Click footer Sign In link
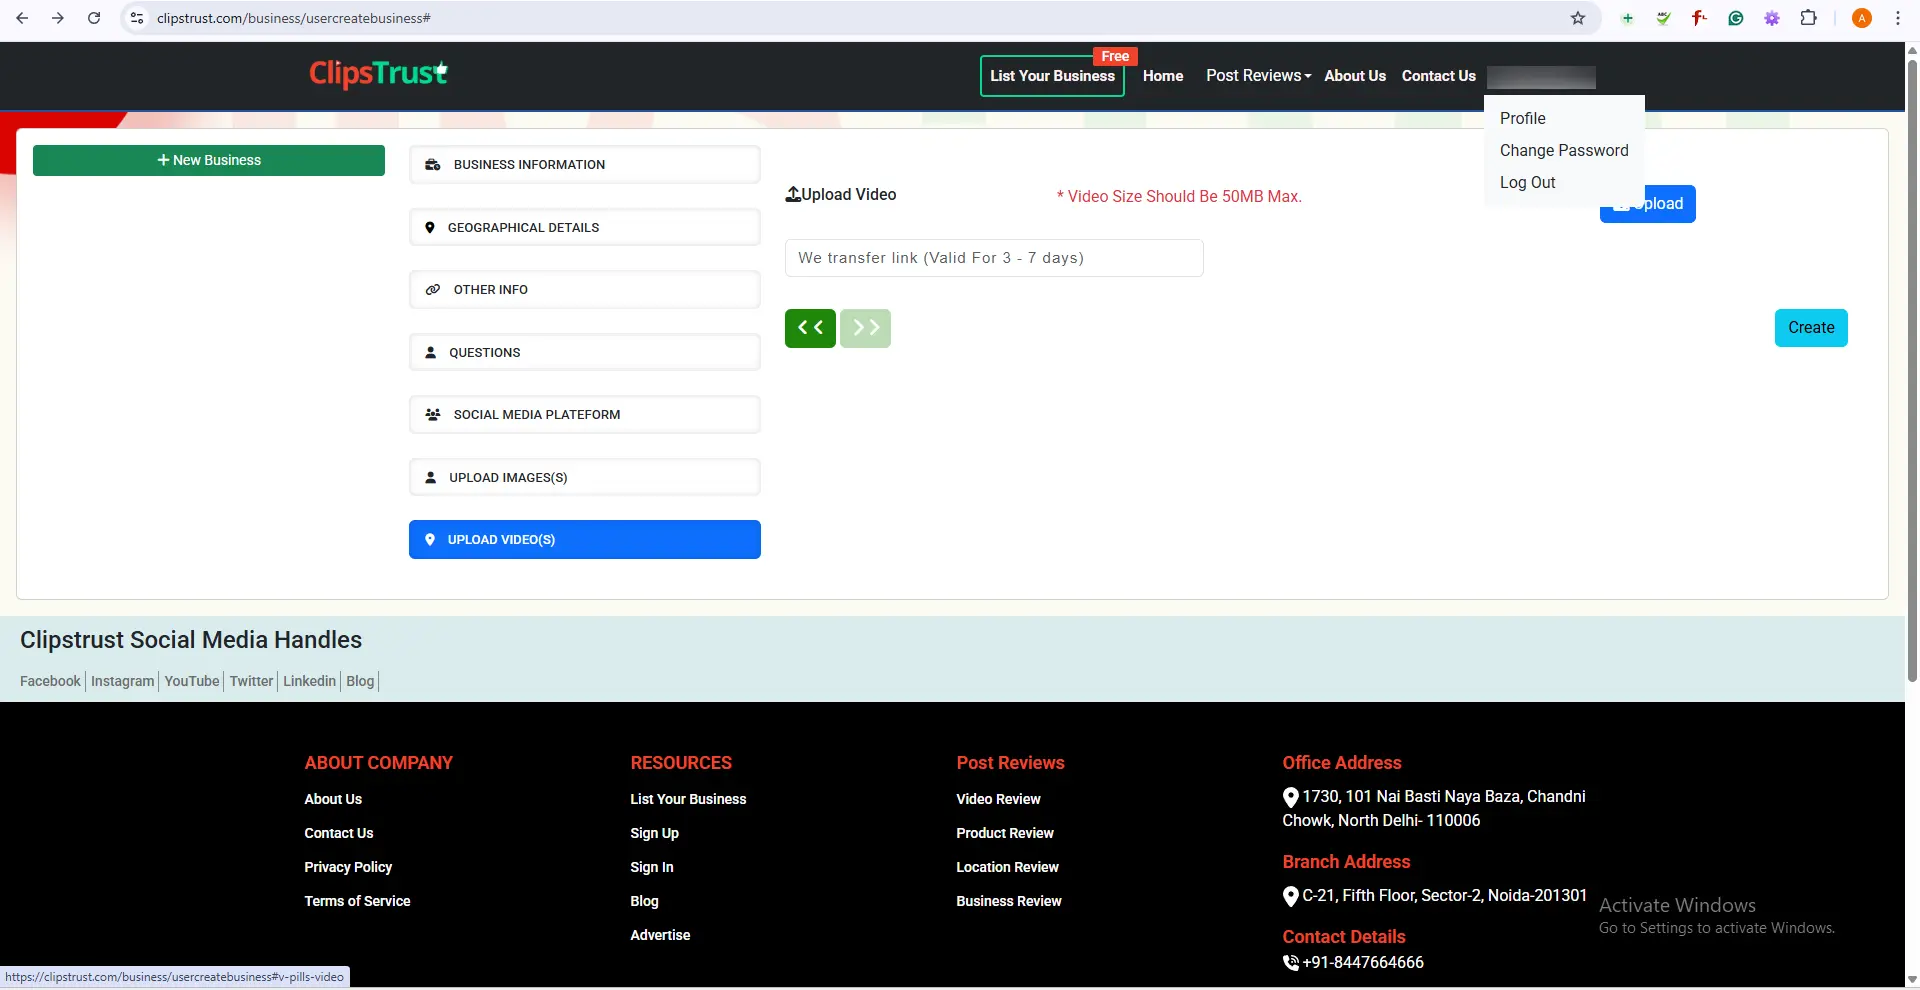The image size is (1920, 990). point(652,867)
